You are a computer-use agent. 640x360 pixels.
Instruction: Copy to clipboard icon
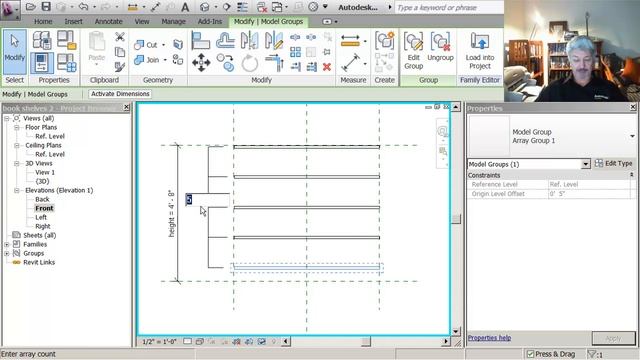[x=120, y=52]
